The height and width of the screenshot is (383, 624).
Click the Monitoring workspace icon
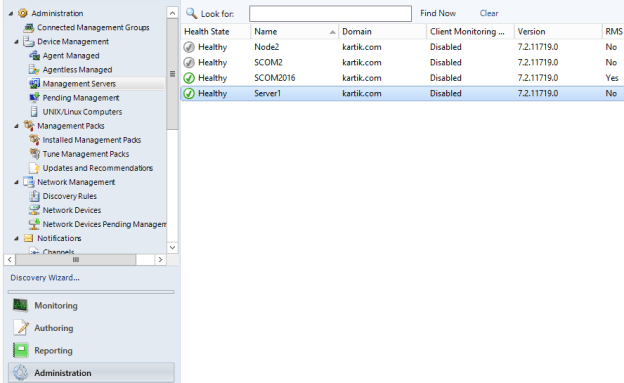pyautogui.click(x=20, y=305)
